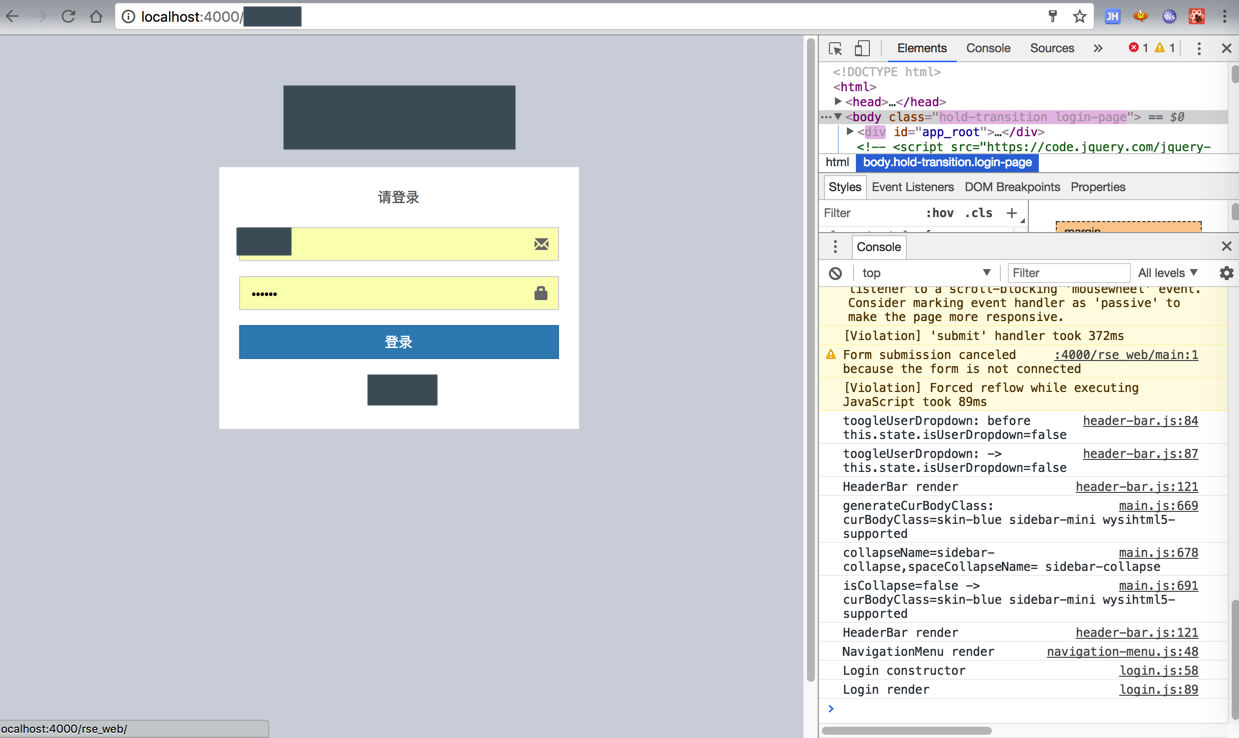Image resolution: width=1239 pixels, height=738 pixels.
Task: Switch to the Sources tab
Action: (x=1052, y=48)
